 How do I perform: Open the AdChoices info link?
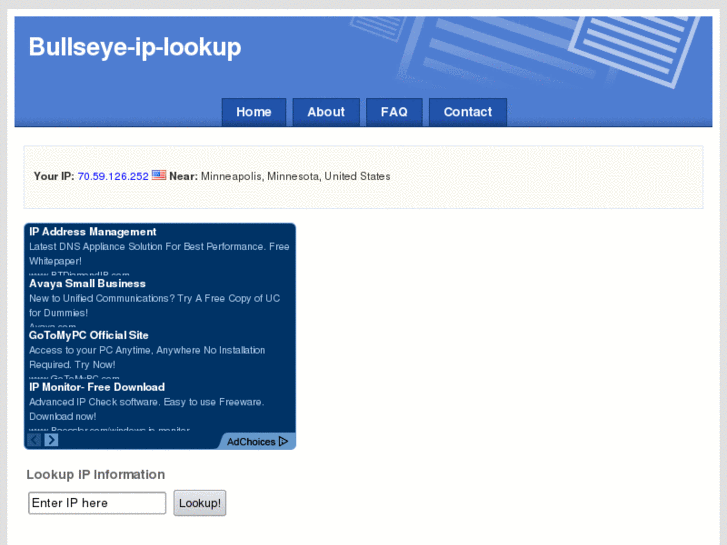click(257, 442)
